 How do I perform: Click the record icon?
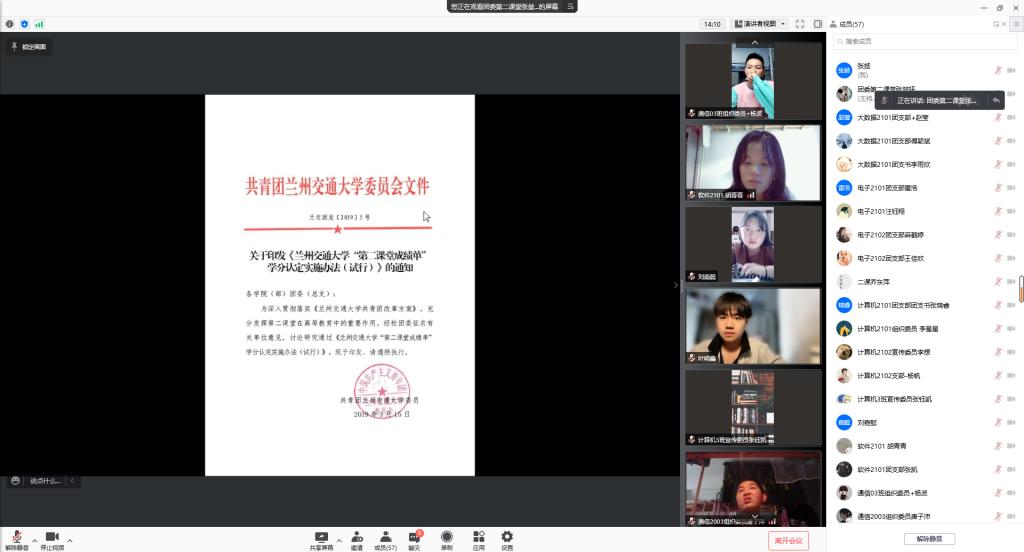(x=447, y=536)
